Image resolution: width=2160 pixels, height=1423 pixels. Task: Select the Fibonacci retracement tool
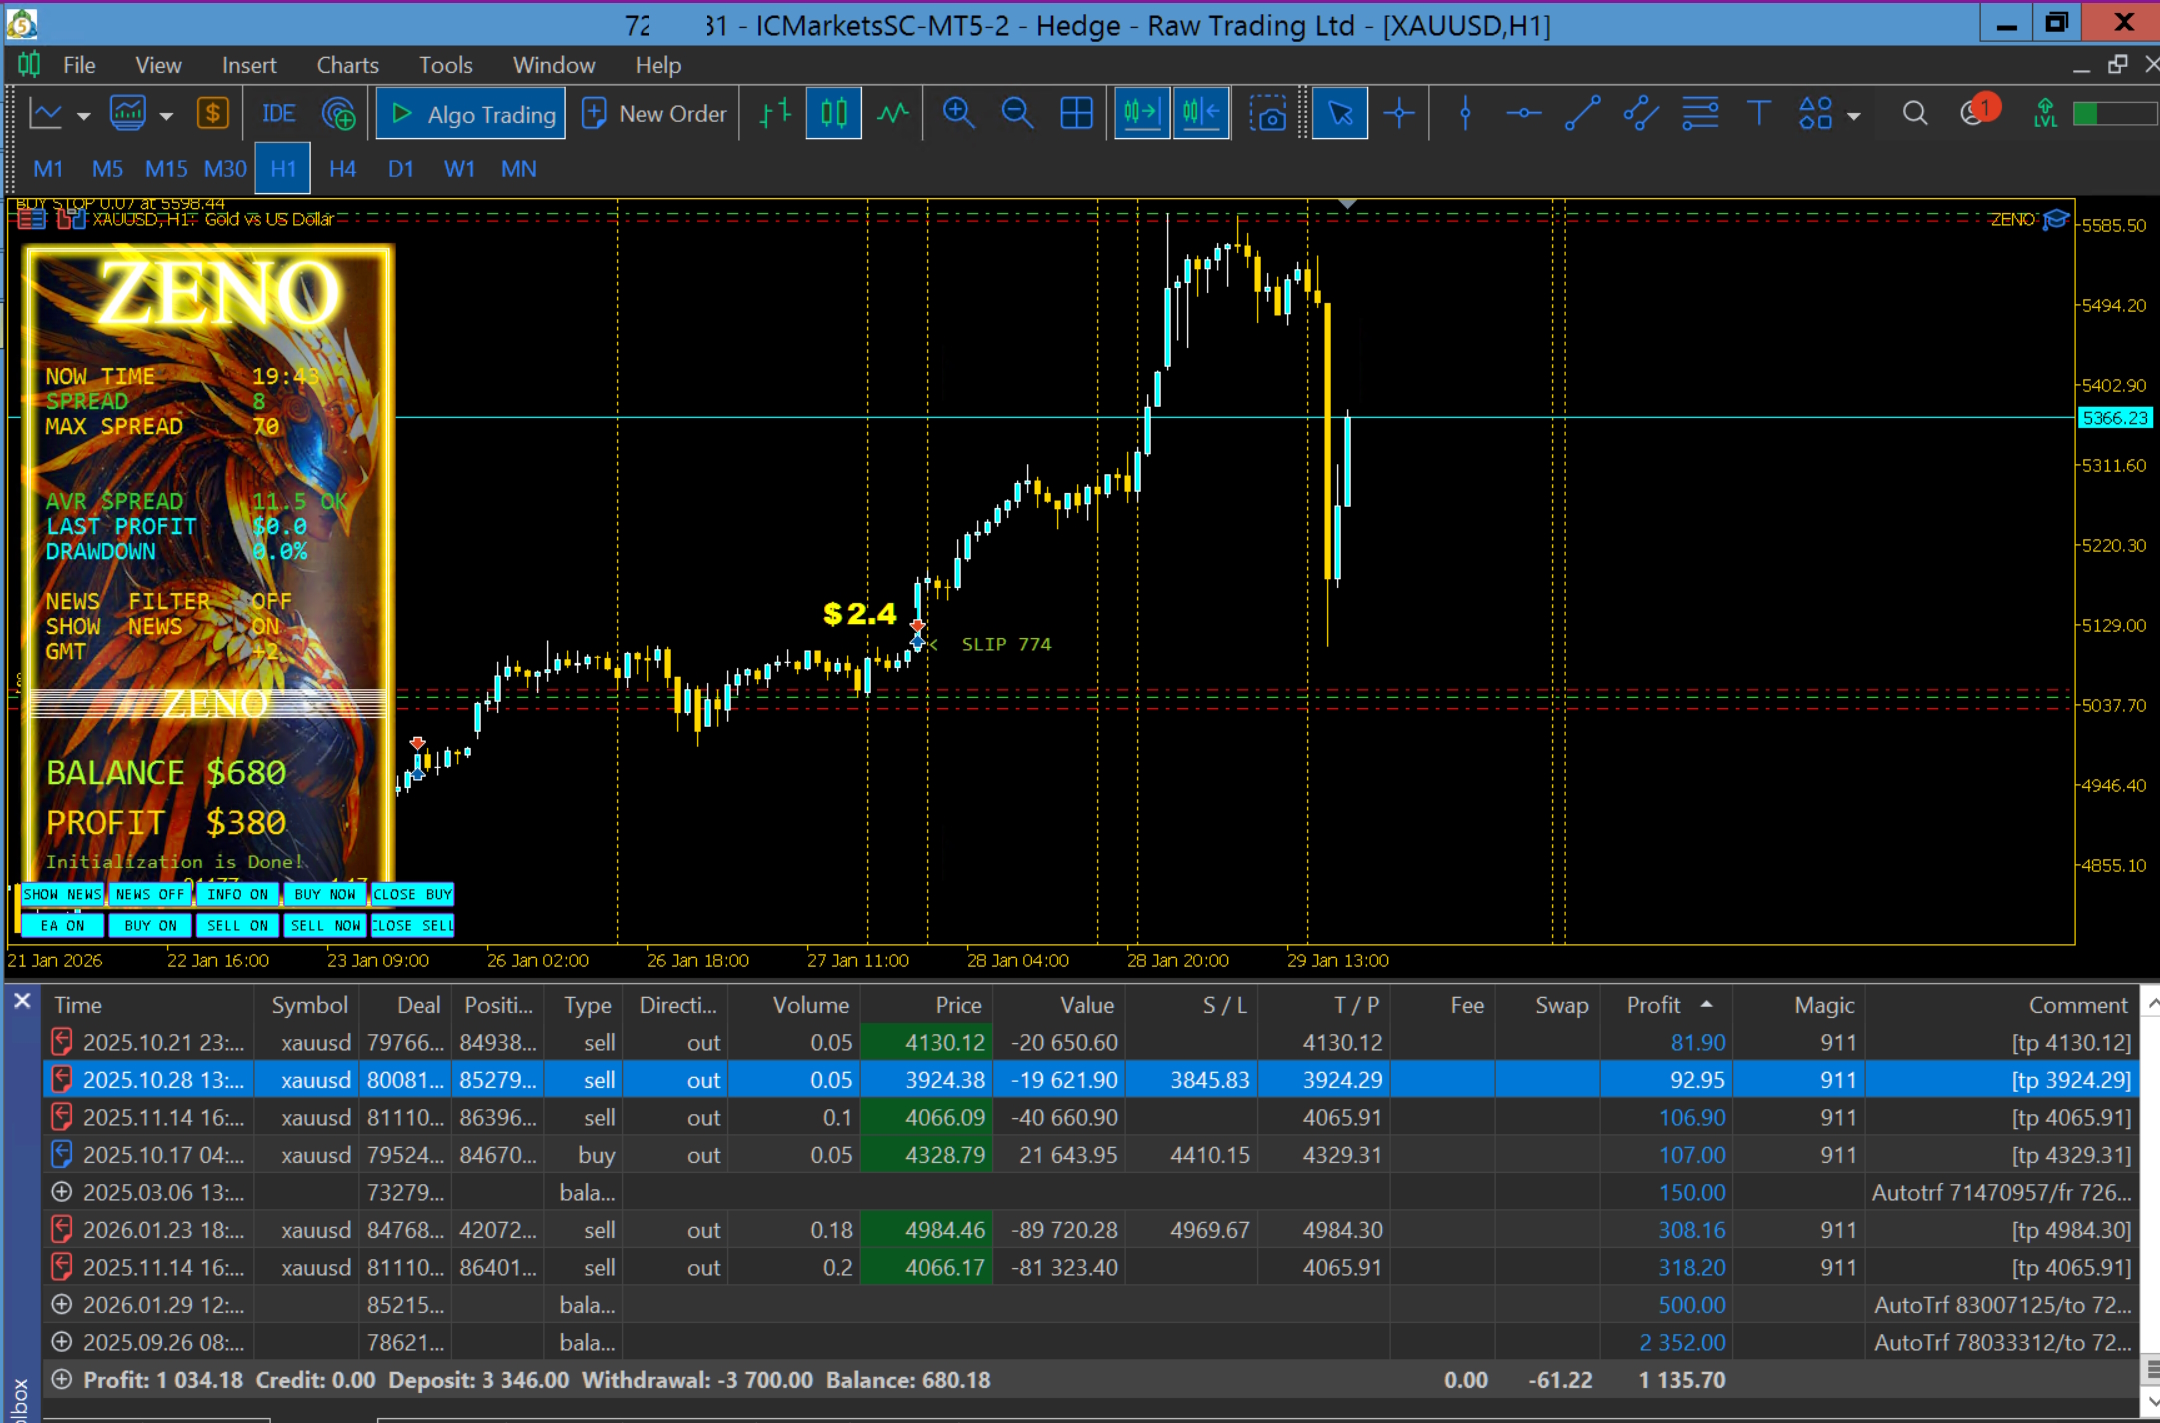[x=1699, y=113]
